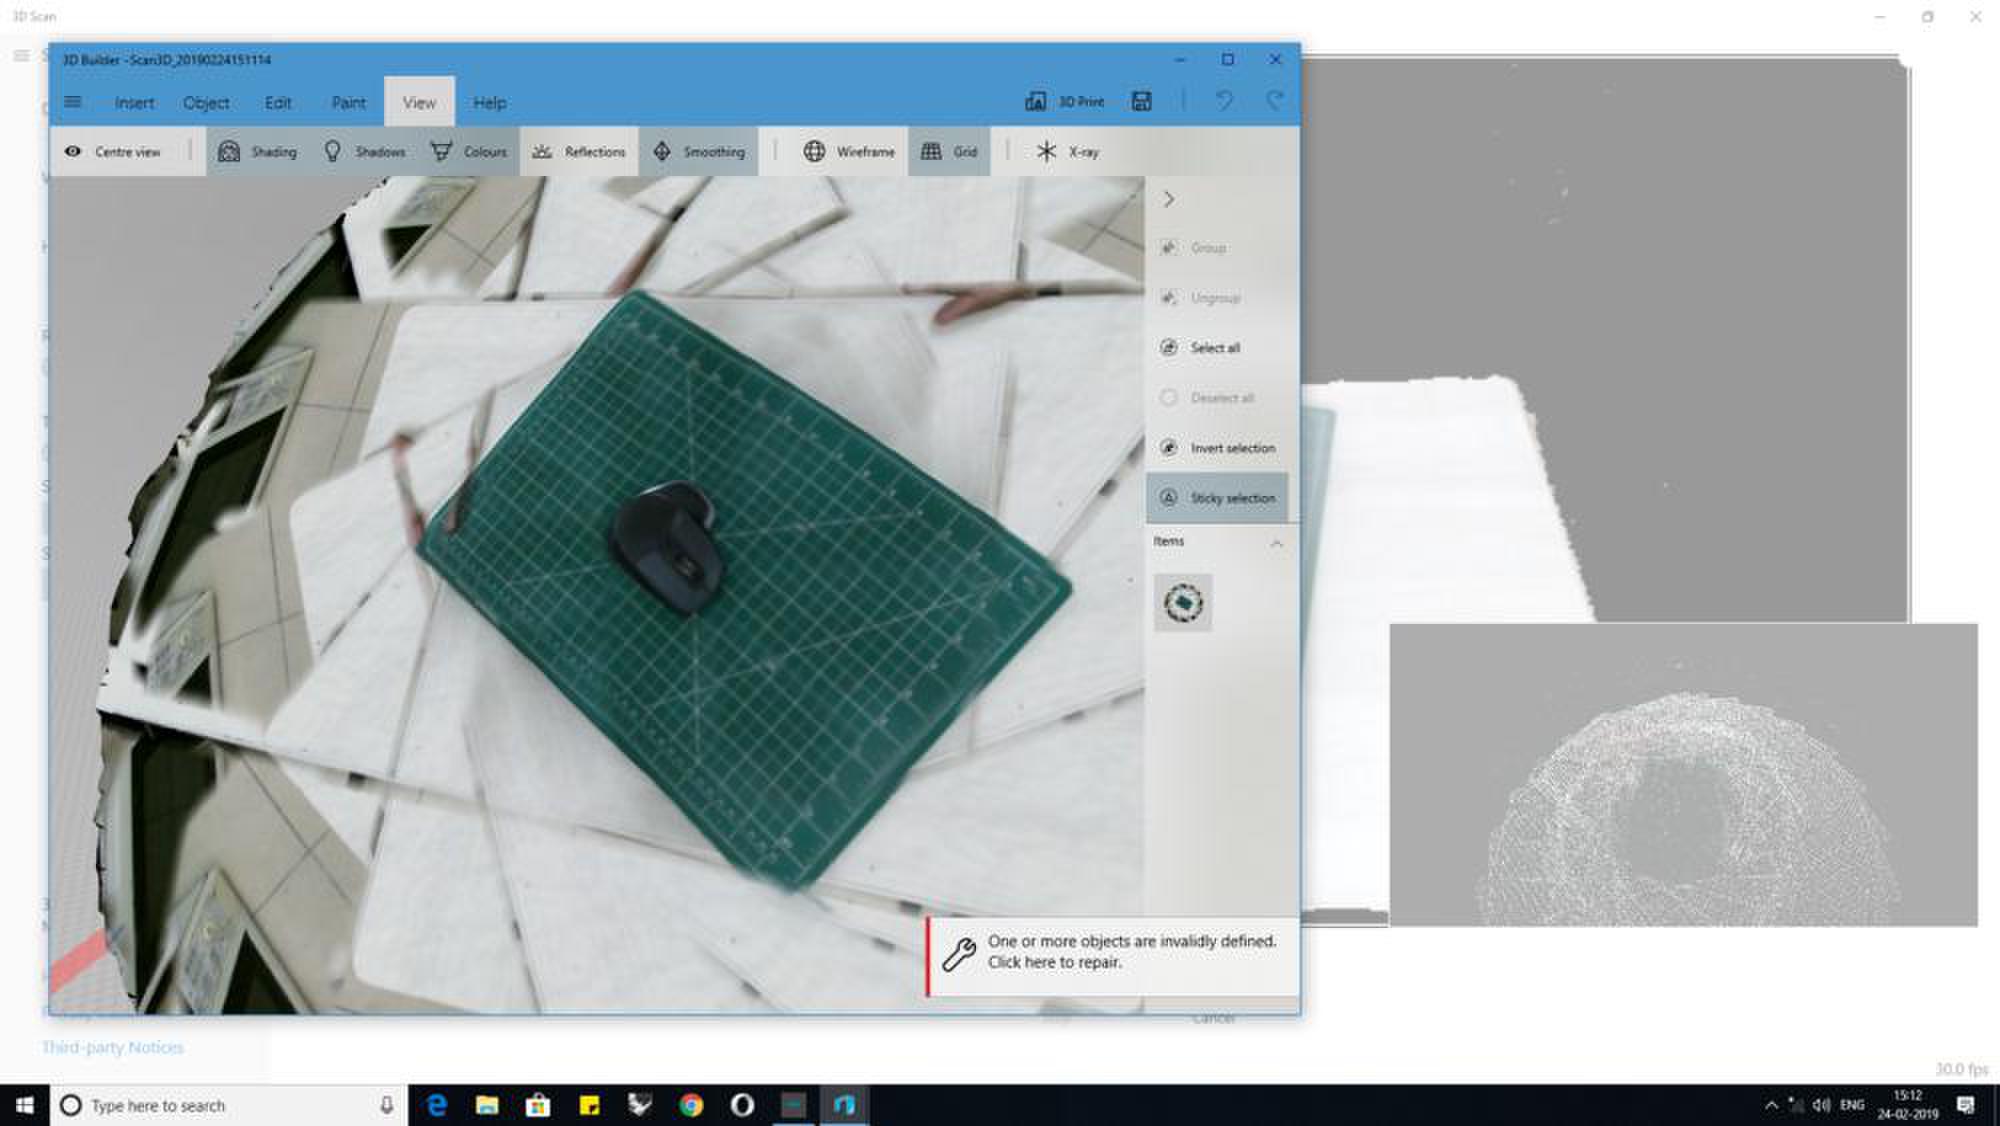This screenshot has width=2000, height=1126.
Task: Click the Grid icon
Action: 931,152
